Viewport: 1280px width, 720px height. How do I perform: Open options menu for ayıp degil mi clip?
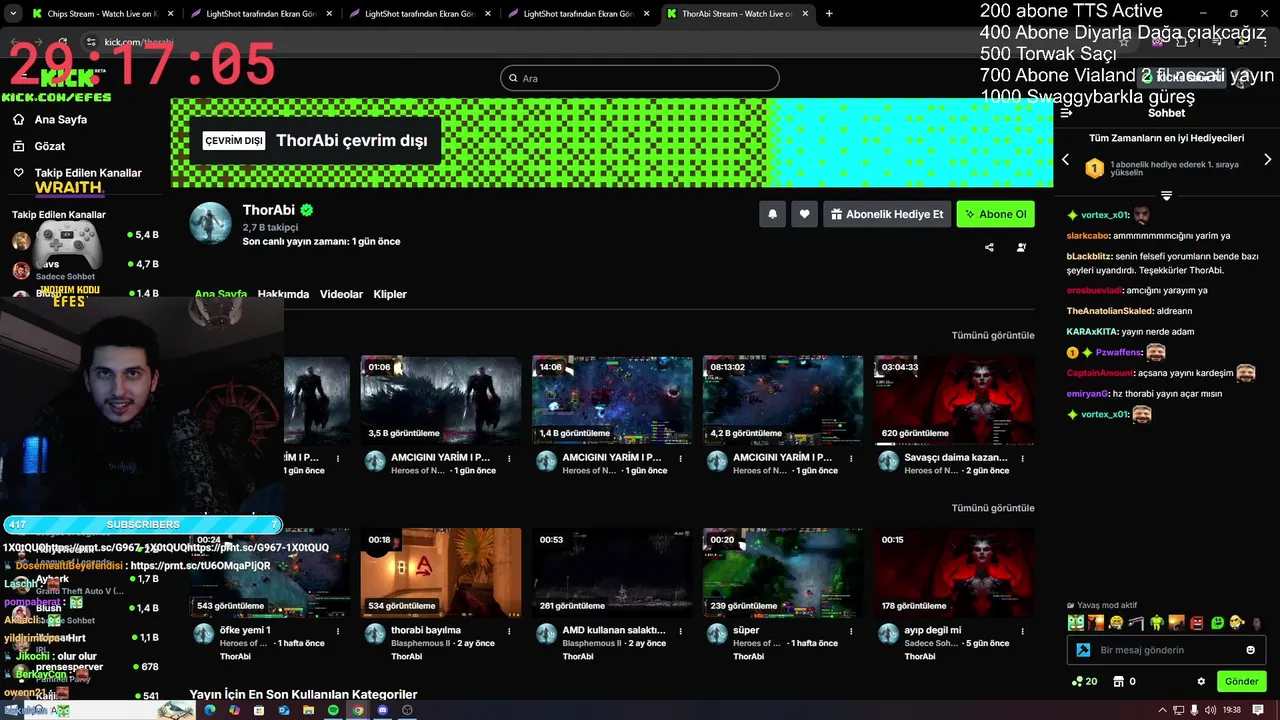[1022, 632]
